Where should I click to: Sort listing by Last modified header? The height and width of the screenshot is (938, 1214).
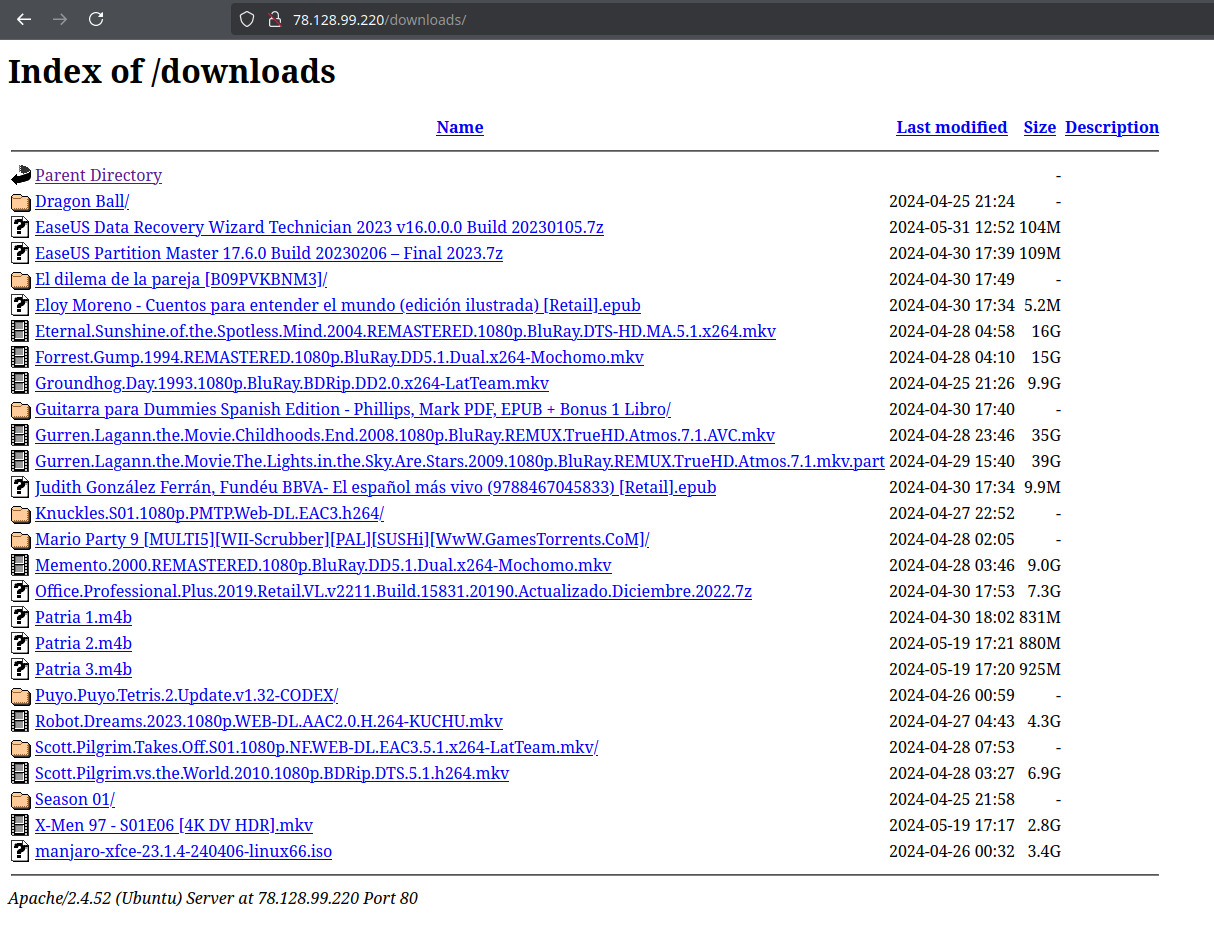(951, 127)
